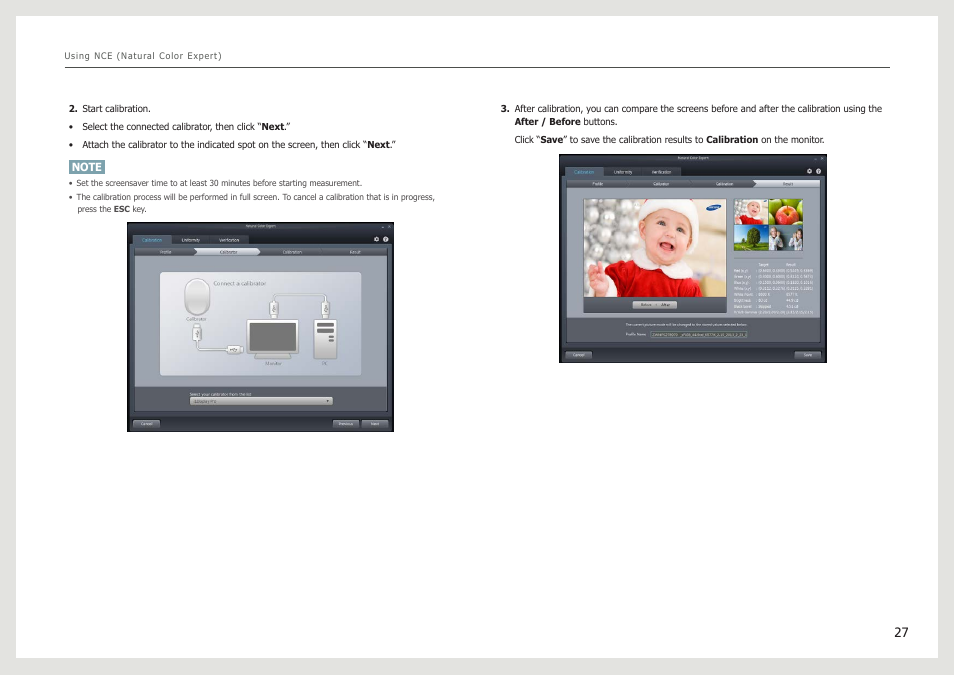Select the children at chalkboard thumbnail
Image resolution: width=954 pixels, height=675 pixels.
(785, 238)
